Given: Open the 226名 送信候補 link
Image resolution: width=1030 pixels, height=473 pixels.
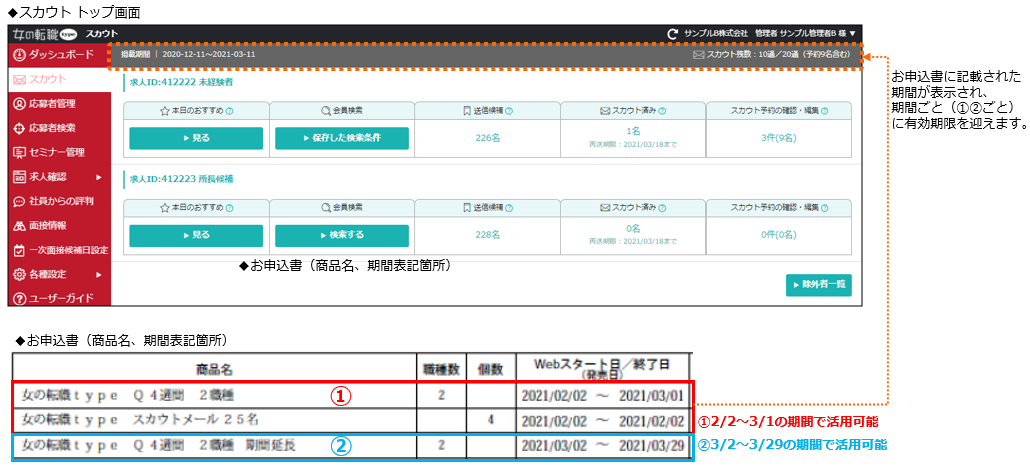Looking at the screenshot, I should (x=487, y=138).
